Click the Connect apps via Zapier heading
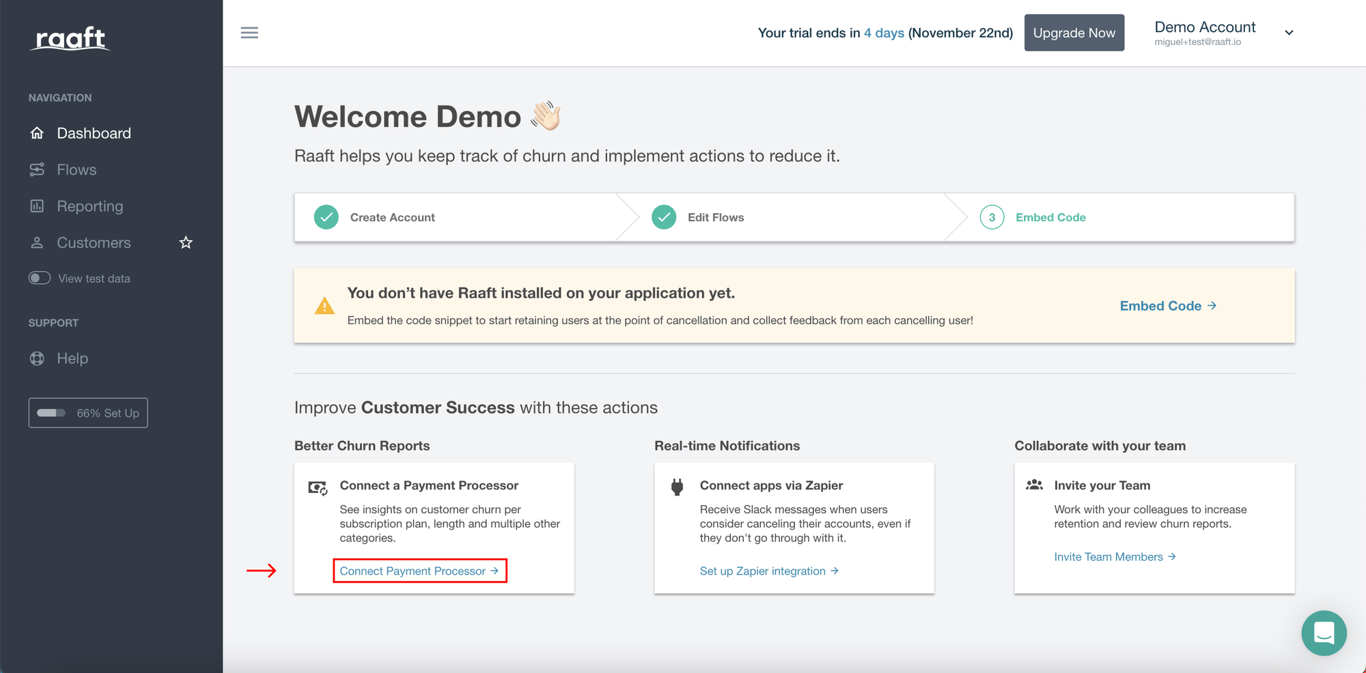This screenshot has height=673, width=1366. point(771,485)
